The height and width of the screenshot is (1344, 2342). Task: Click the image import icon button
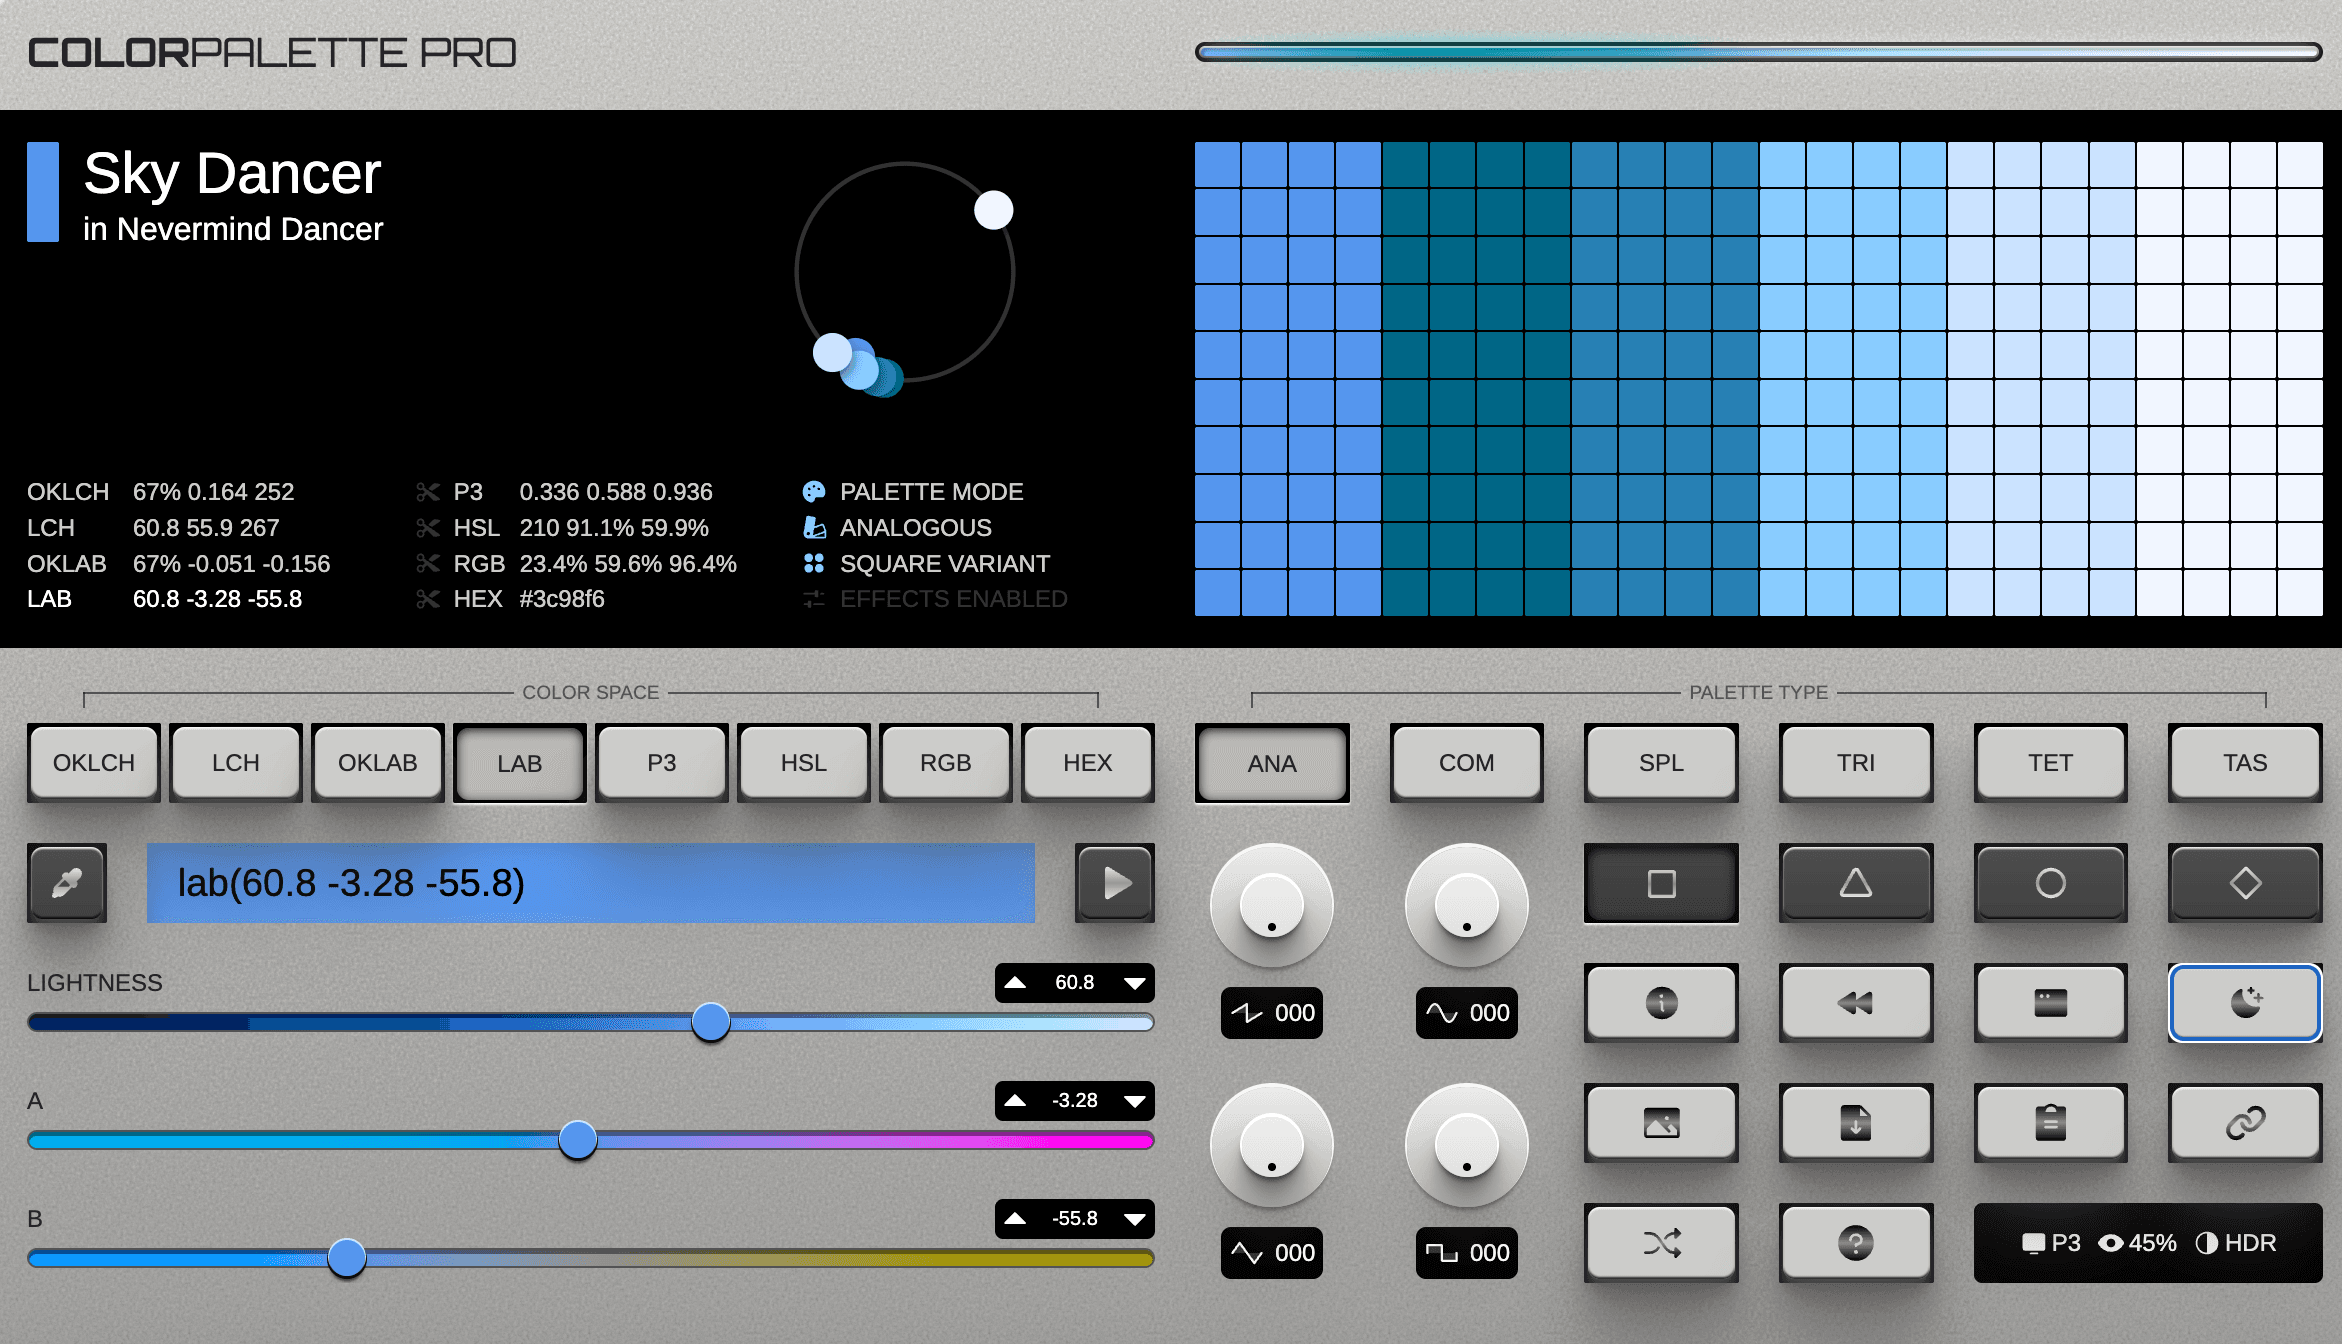click(1661, 1123)
